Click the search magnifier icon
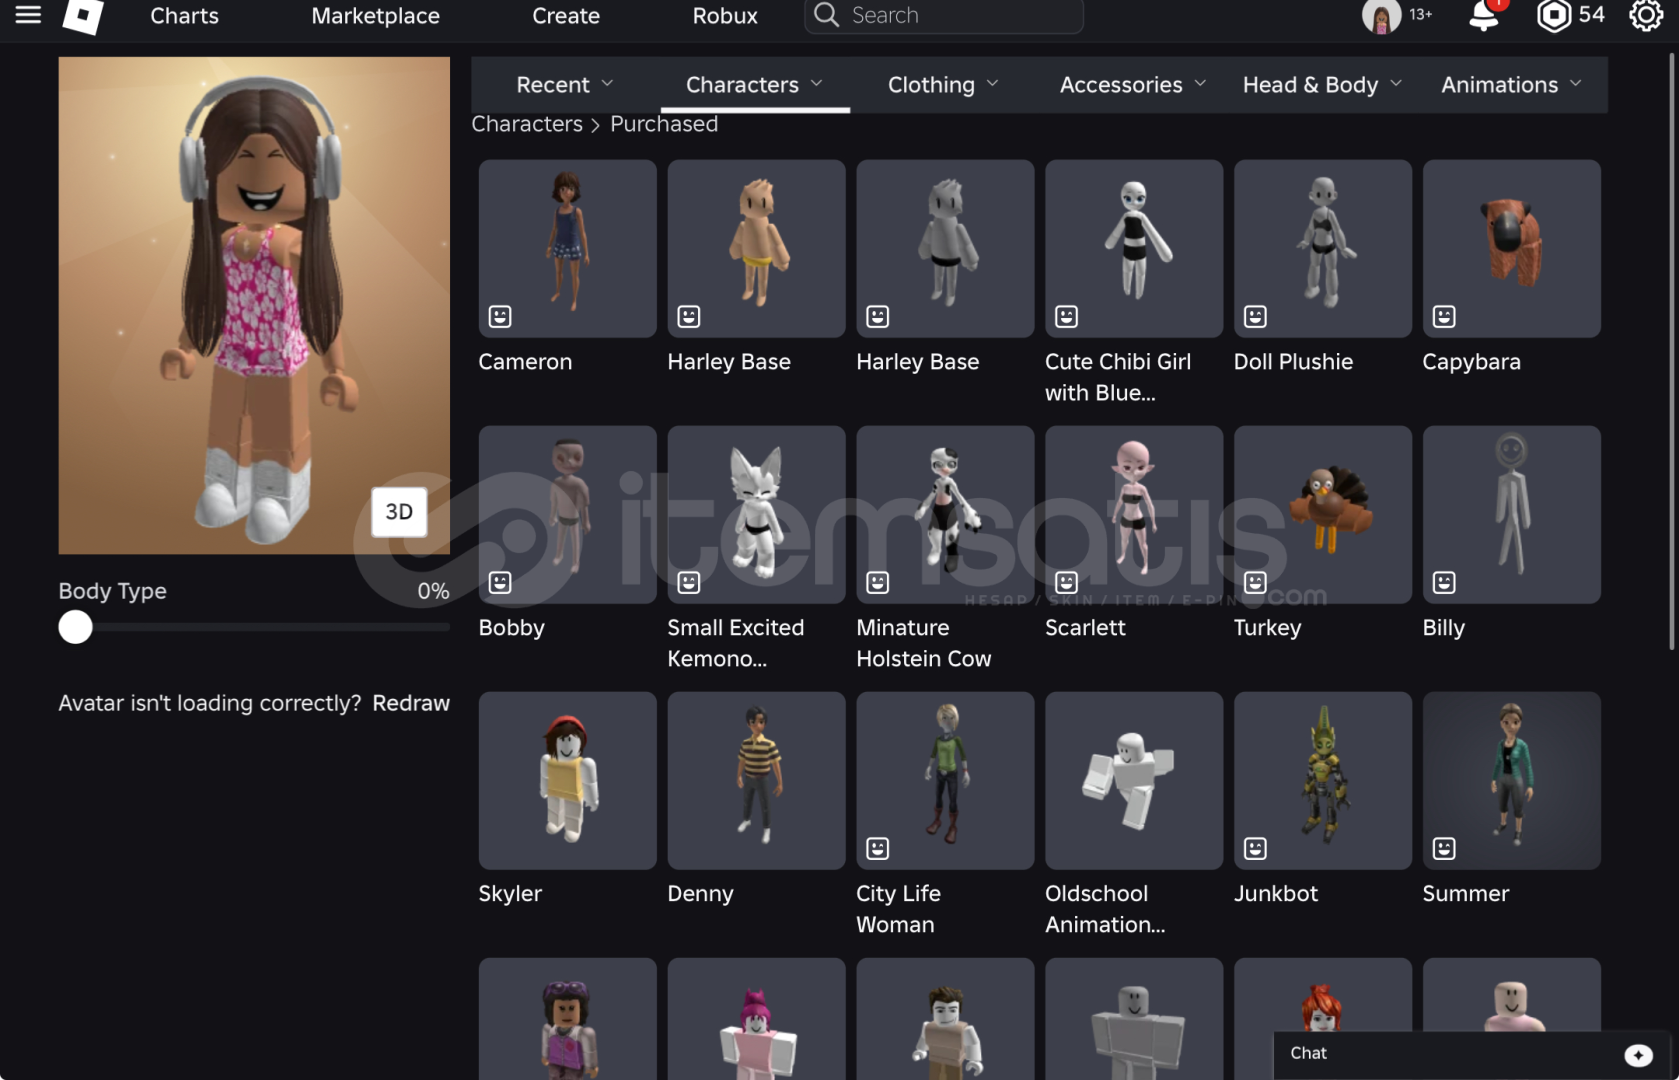Screen dimensions: 1679x1080 coord(826,15)
